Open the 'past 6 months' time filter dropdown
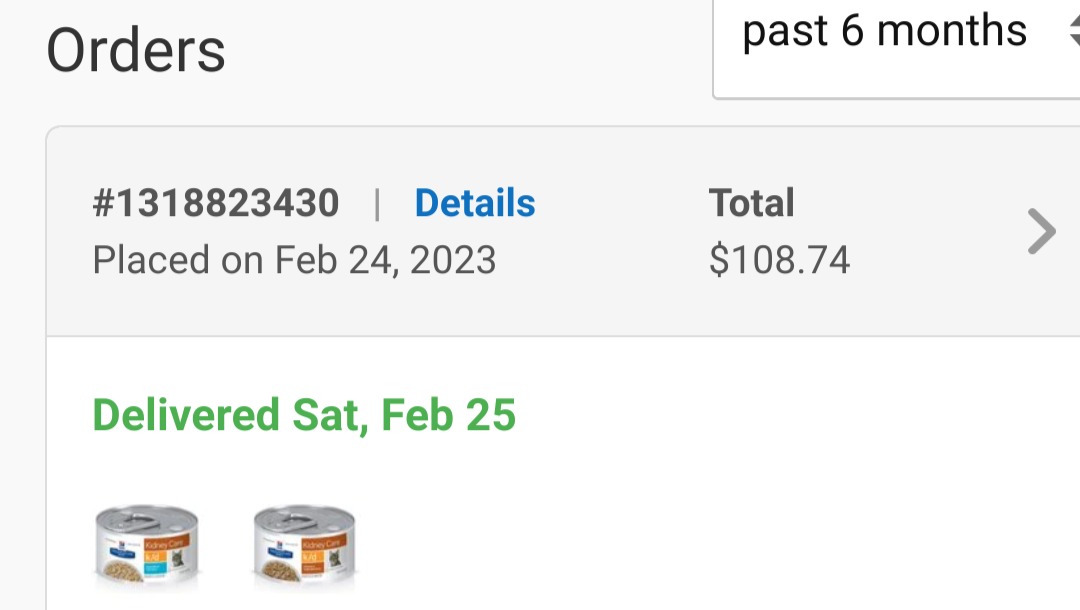The width and height of the screenshot is (1080, 610). tap(896, 48)
